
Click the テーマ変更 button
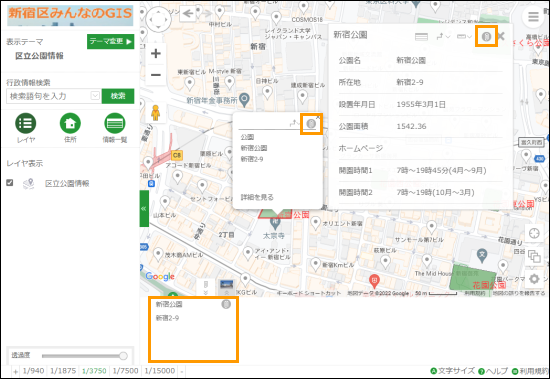pos(110,41)
